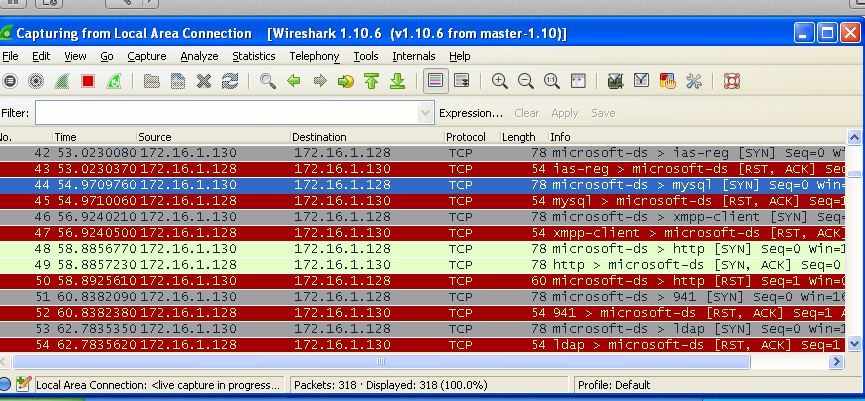This screenshot has height=401, width=865.
Task: Open the Internals menu
Action: coord(414,56)
